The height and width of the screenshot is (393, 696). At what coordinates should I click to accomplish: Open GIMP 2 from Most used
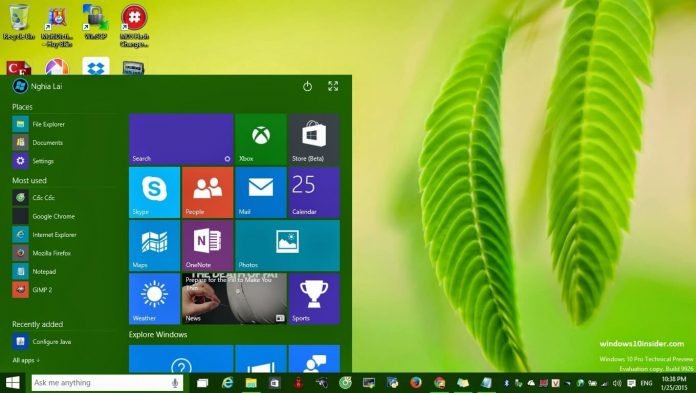[32, 290]
